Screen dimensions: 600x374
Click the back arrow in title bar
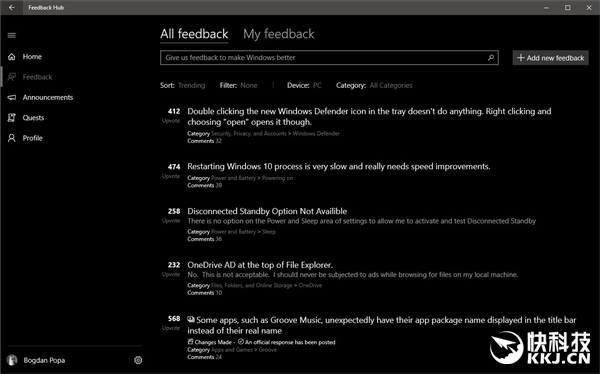12,8
